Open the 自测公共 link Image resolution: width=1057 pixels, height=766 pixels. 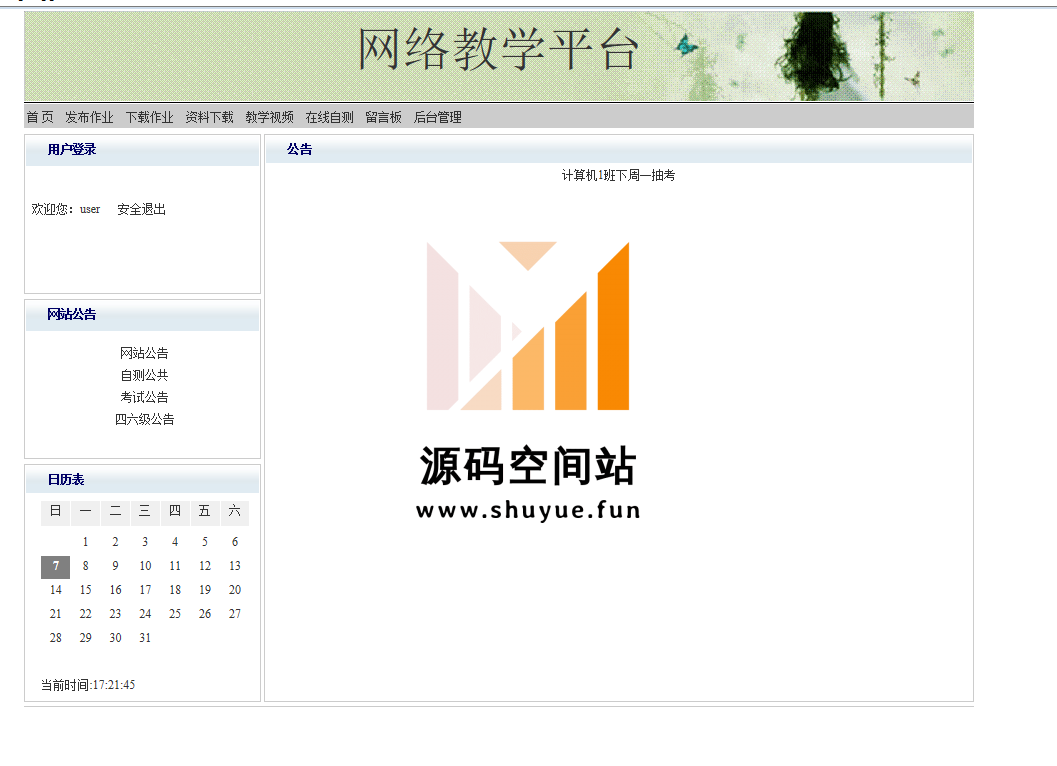point(144,375)
